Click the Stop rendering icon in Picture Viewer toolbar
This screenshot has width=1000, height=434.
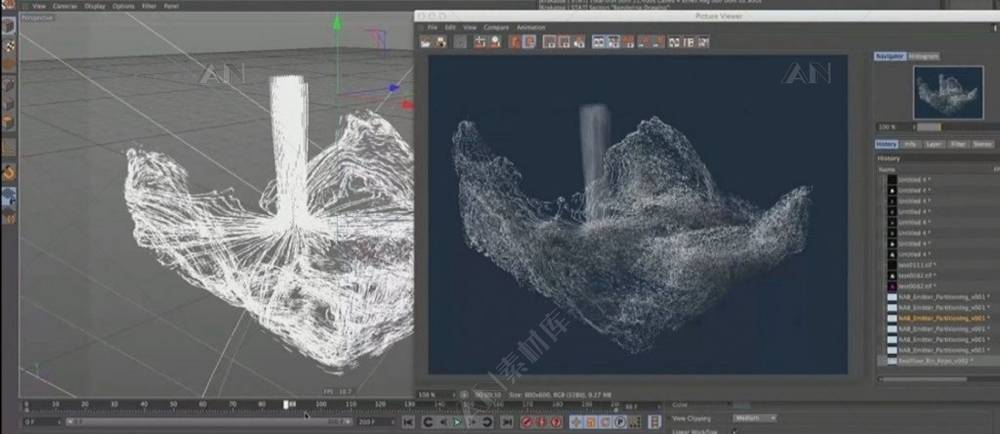click(x=460, y=42)
